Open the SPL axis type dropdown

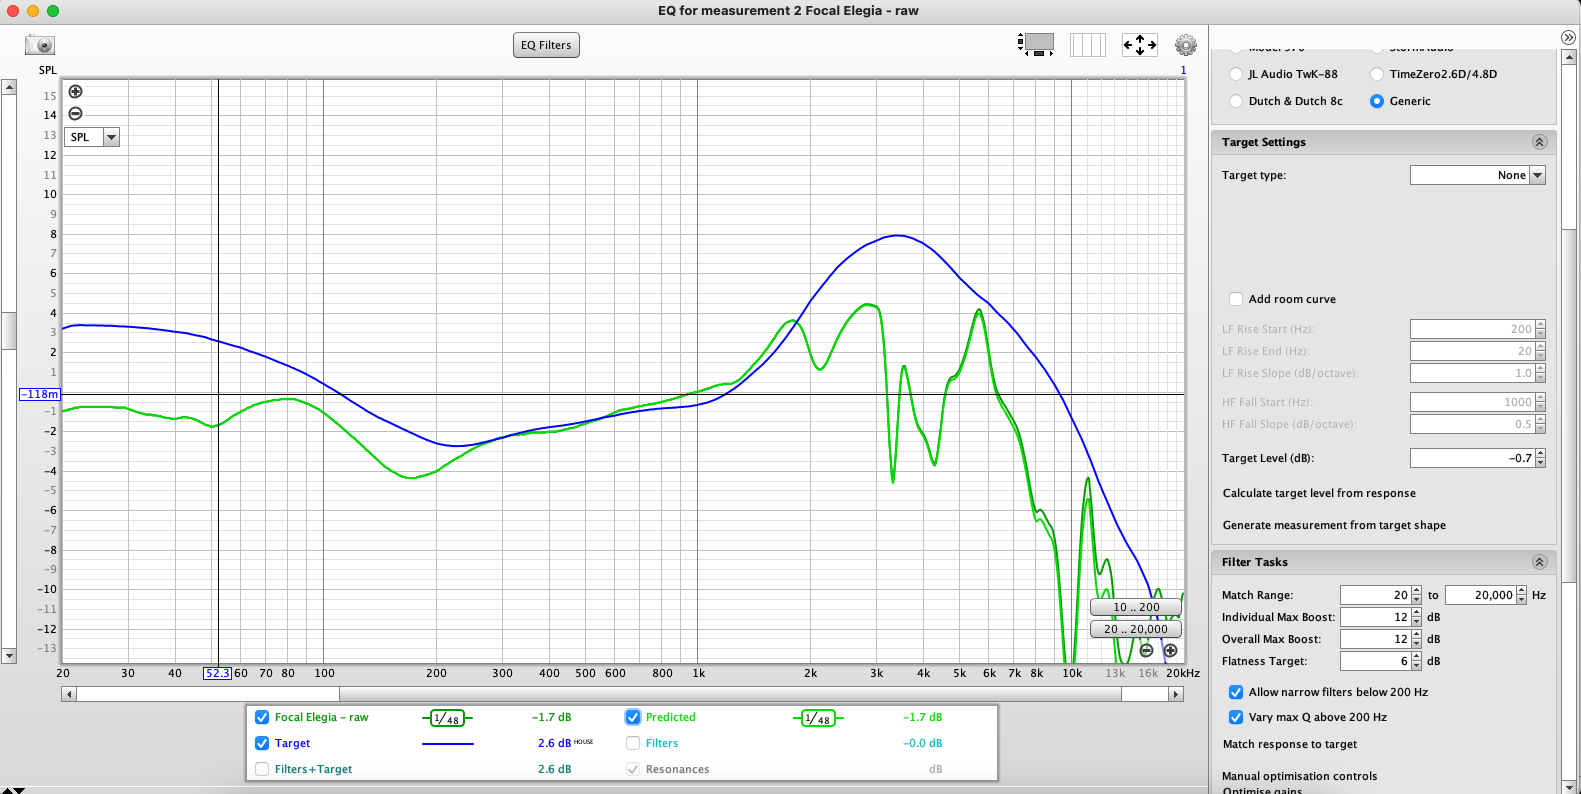(x=92, y=137)
